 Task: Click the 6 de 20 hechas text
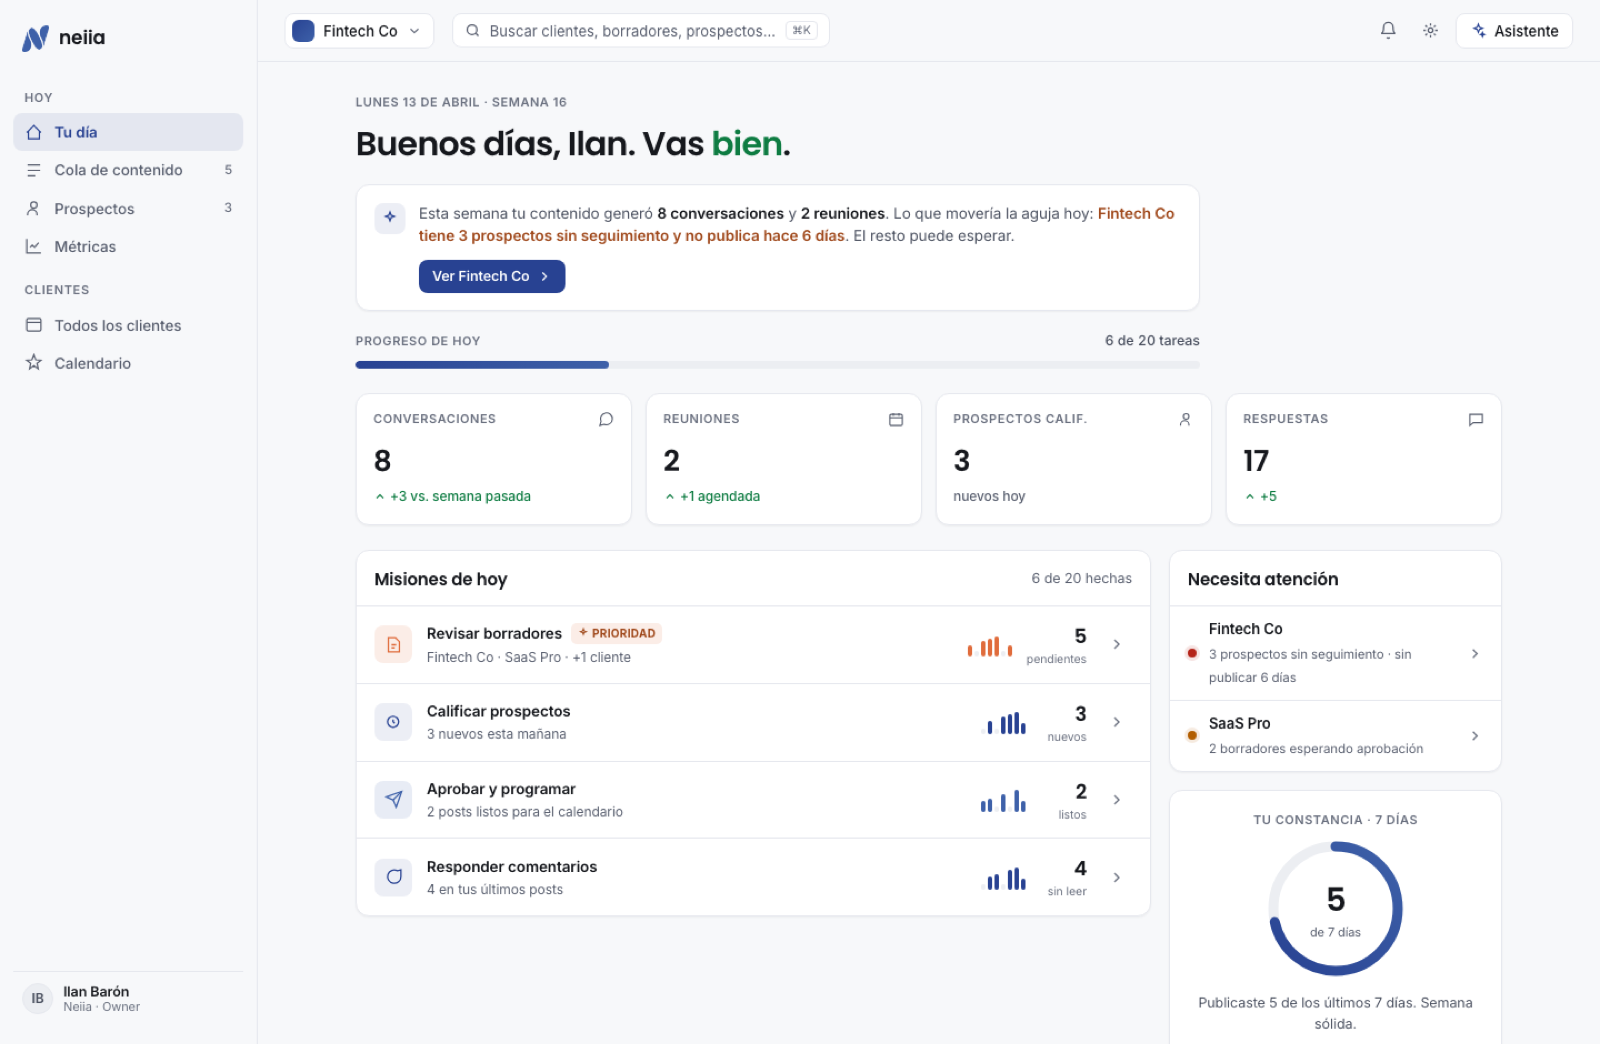pyautogui.click(x=1082, y=578)
